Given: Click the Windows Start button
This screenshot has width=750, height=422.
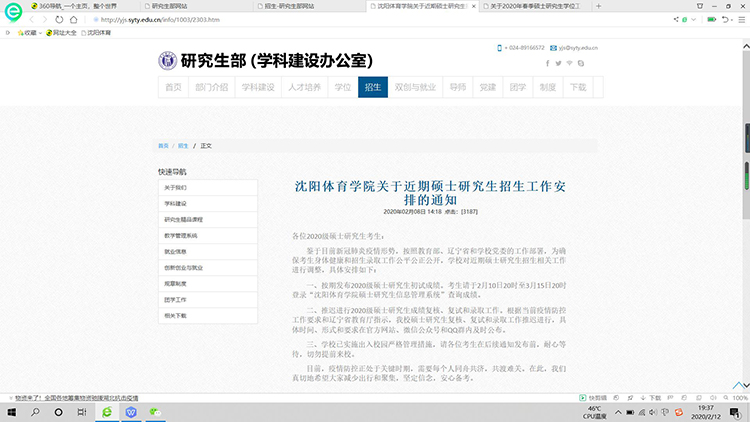Looking at the screenshot, I should click(10, 412).
